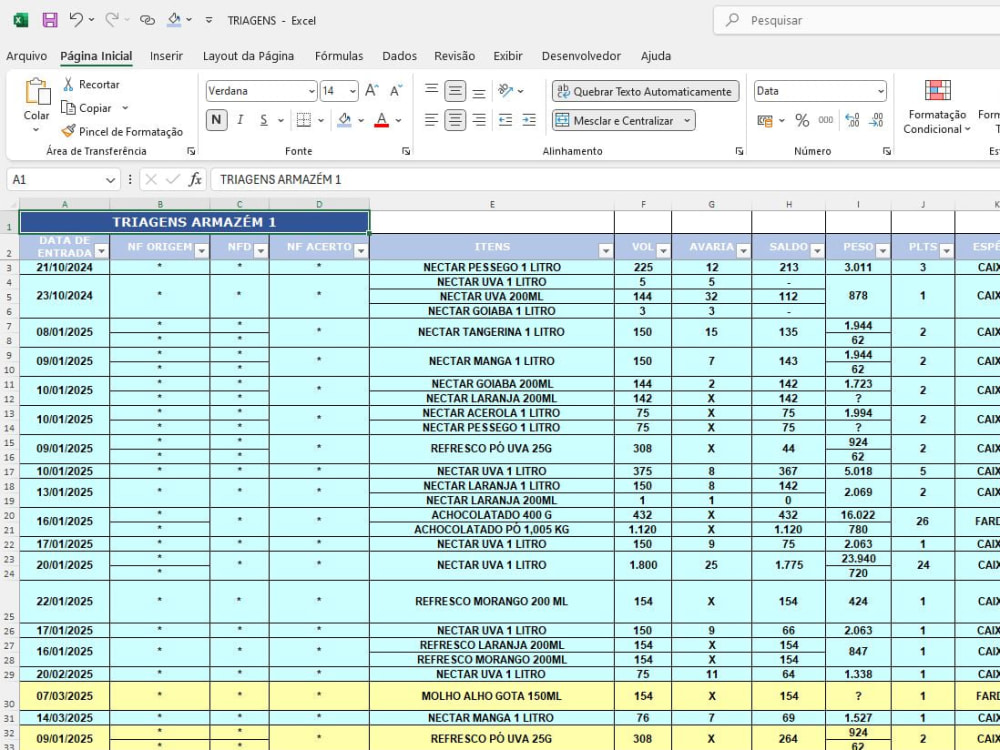Image resolution: width=1000 pixels, height=750 pixels.
Task: Open the ITENS column filter dropdown
Action: [605, 251]
